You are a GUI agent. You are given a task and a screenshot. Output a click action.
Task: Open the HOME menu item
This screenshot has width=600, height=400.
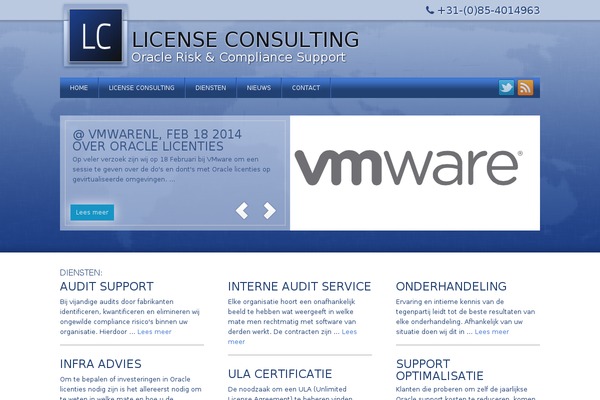click(x=79, y=88)
